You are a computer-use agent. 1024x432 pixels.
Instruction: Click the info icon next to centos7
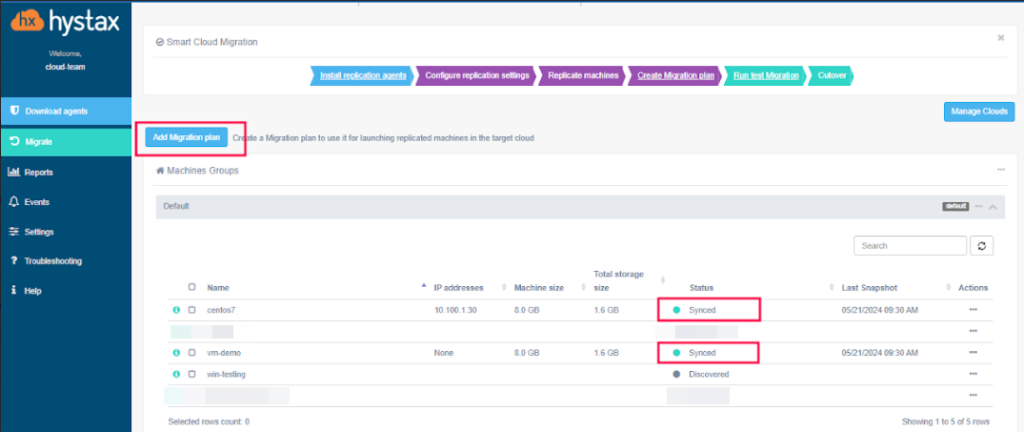(x=177, y=310)
